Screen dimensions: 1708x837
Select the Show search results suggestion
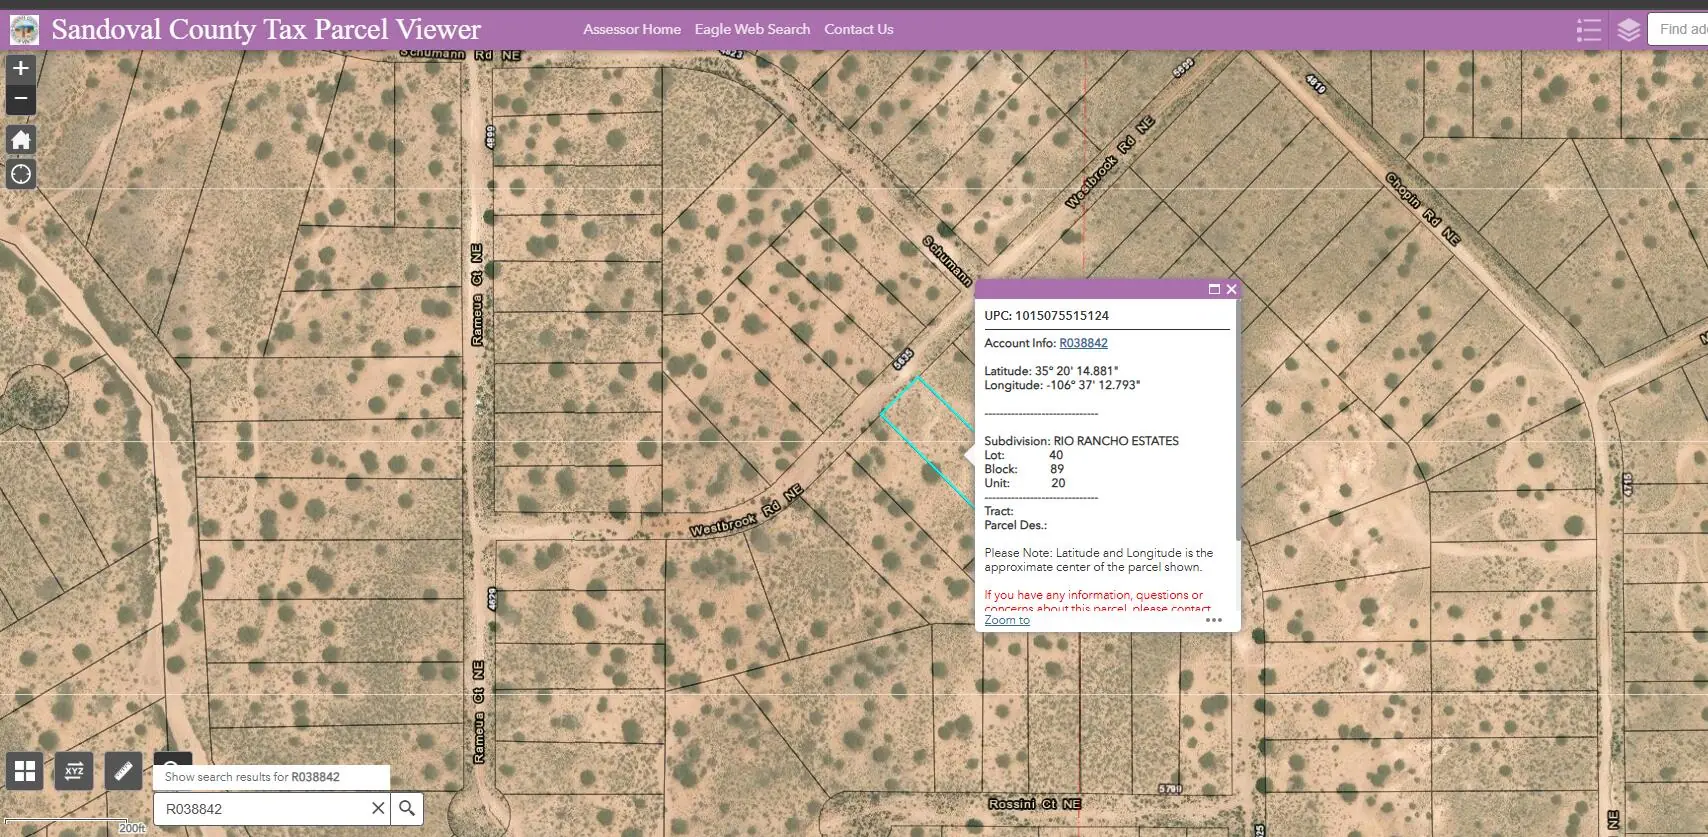point(271,777)
